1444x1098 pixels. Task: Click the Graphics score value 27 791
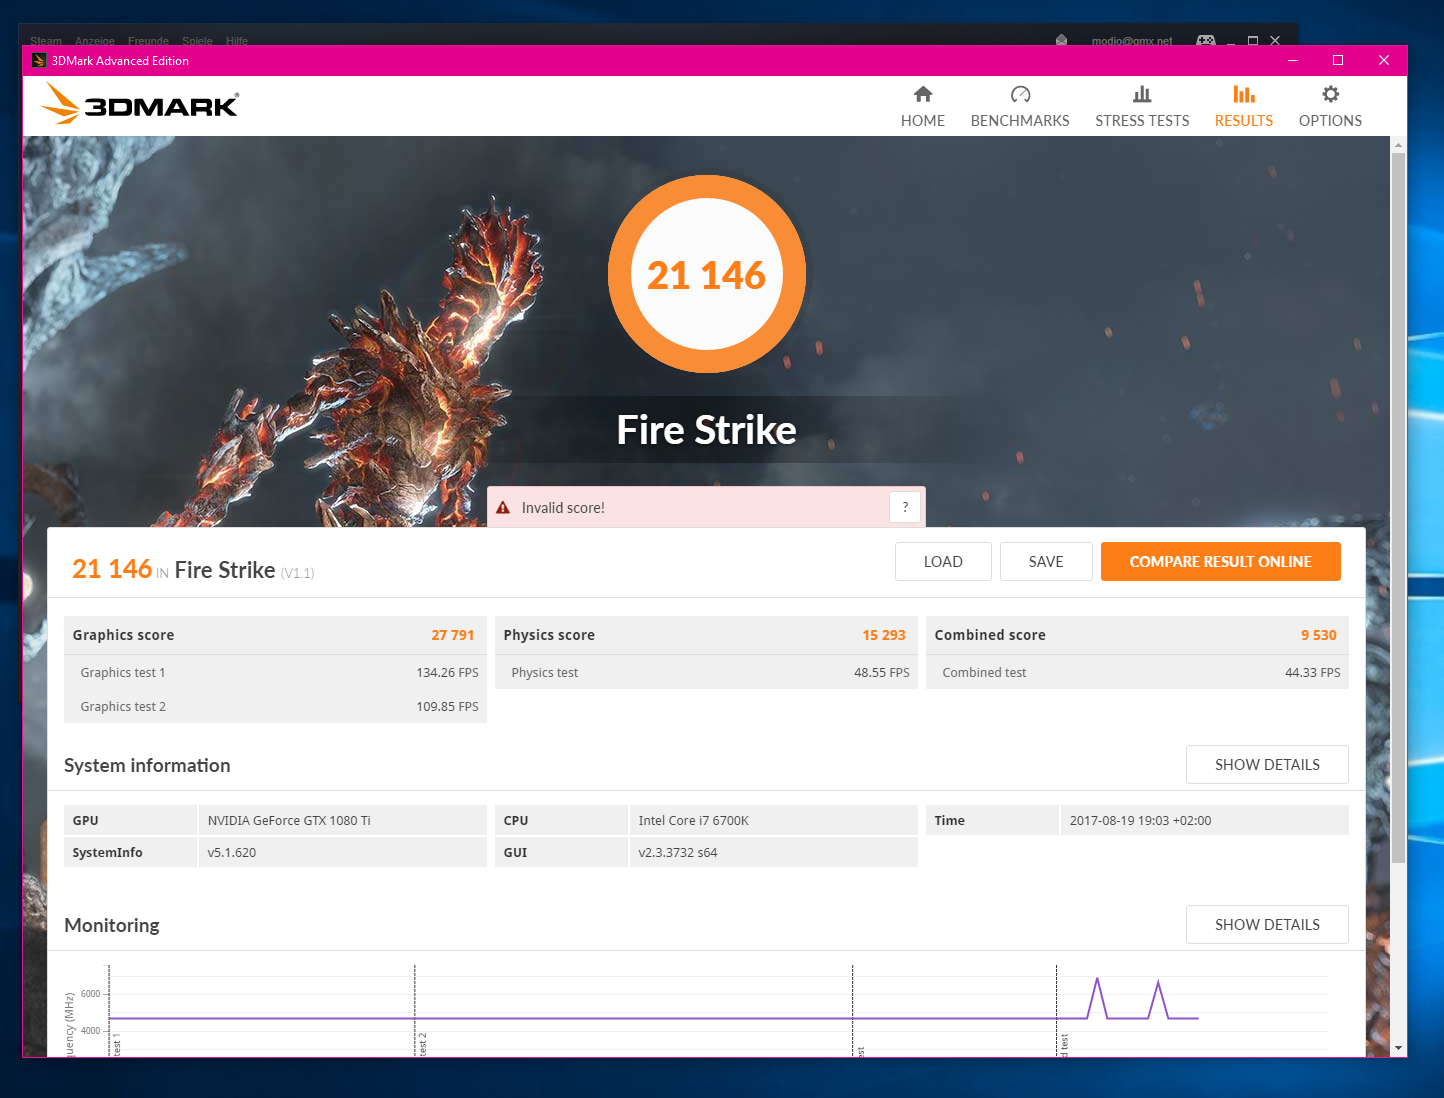453,635
